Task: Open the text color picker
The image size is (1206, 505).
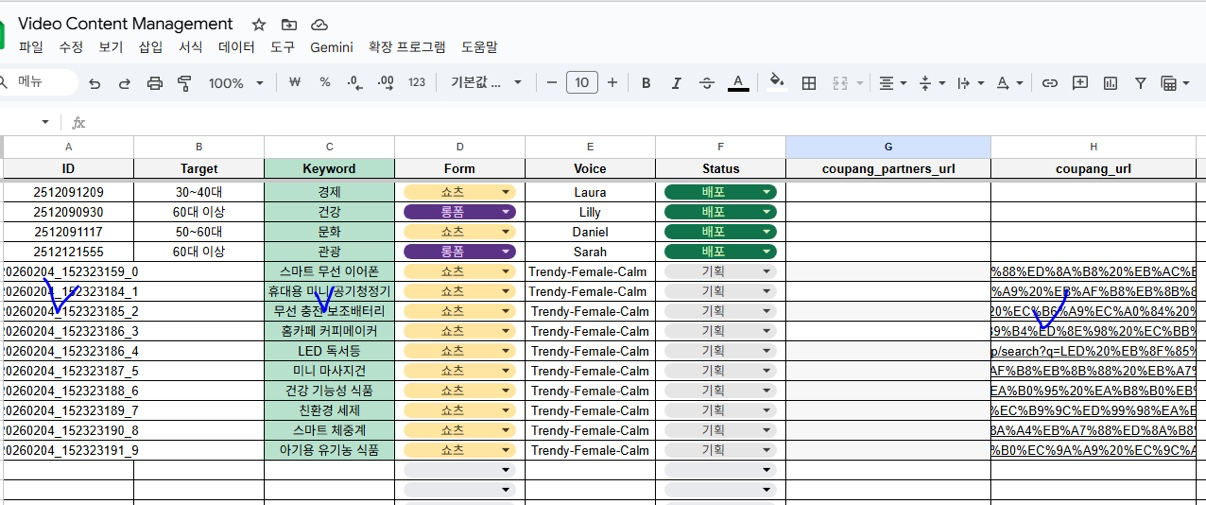Action: pos(738,83)
